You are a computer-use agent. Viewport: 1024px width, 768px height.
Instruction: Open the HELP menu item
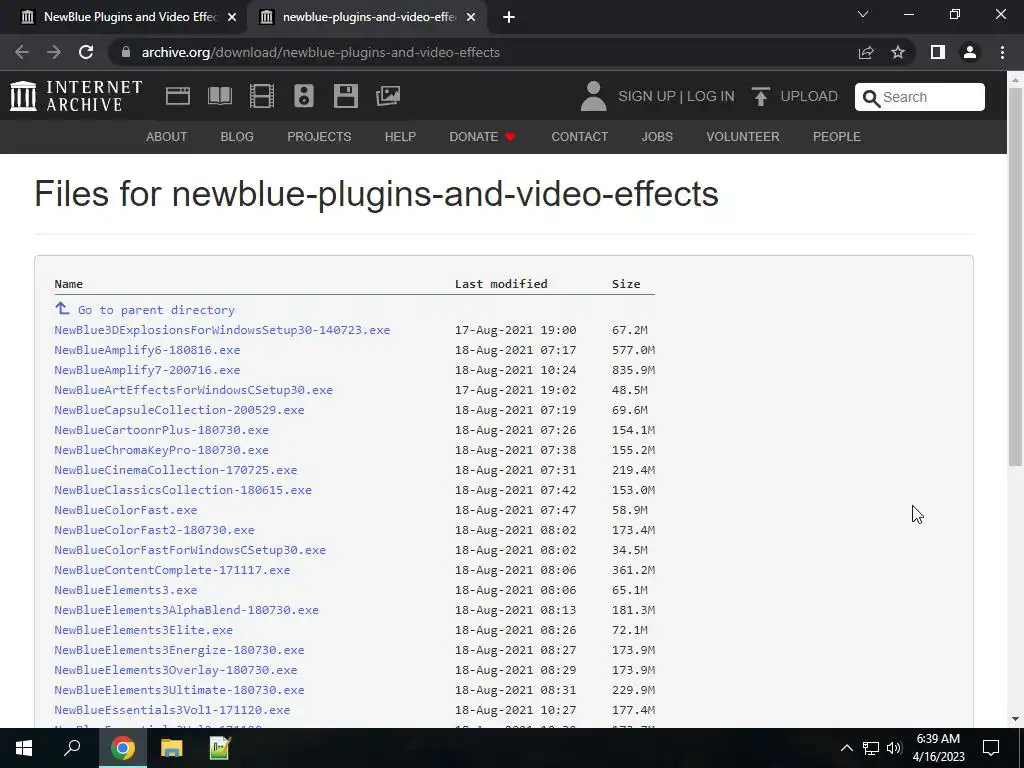(400, 136)
